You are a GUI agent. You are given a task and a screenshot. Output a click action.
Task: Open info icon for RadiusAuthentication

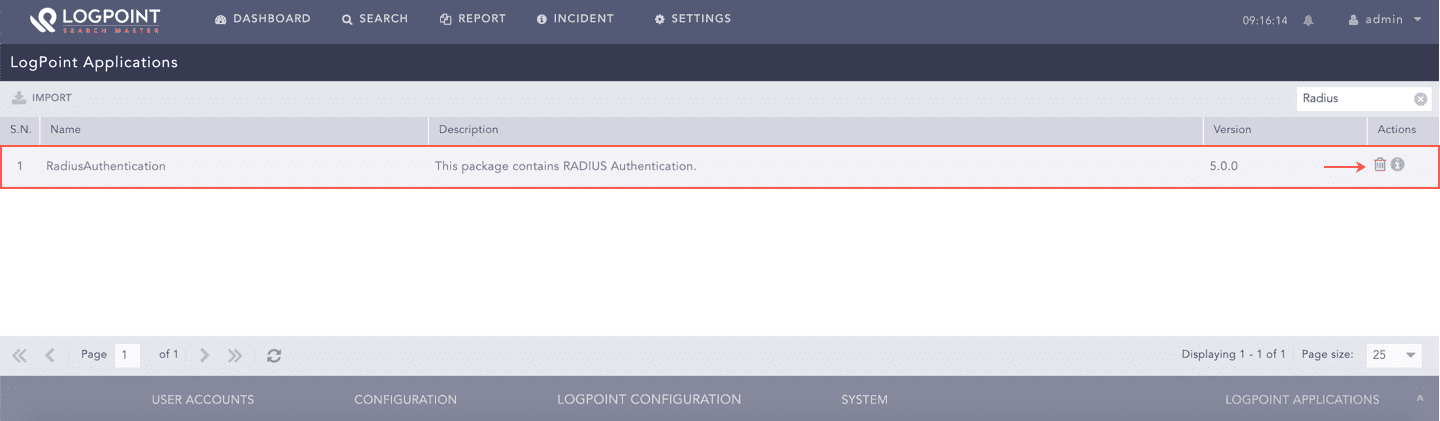tap(1398, 165)
